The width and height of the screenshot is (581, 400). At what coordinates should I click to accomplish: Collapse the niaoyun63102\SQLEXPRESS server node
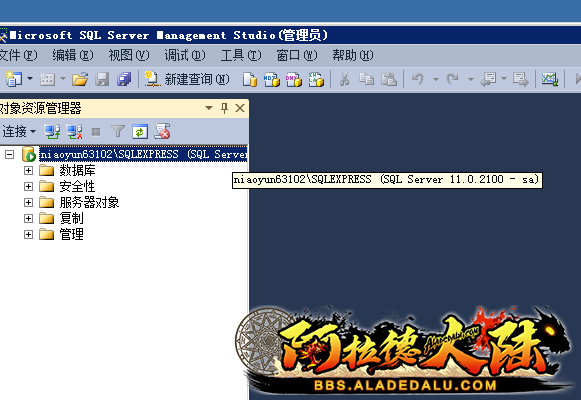pyautogui.click(x=10, y=154)
